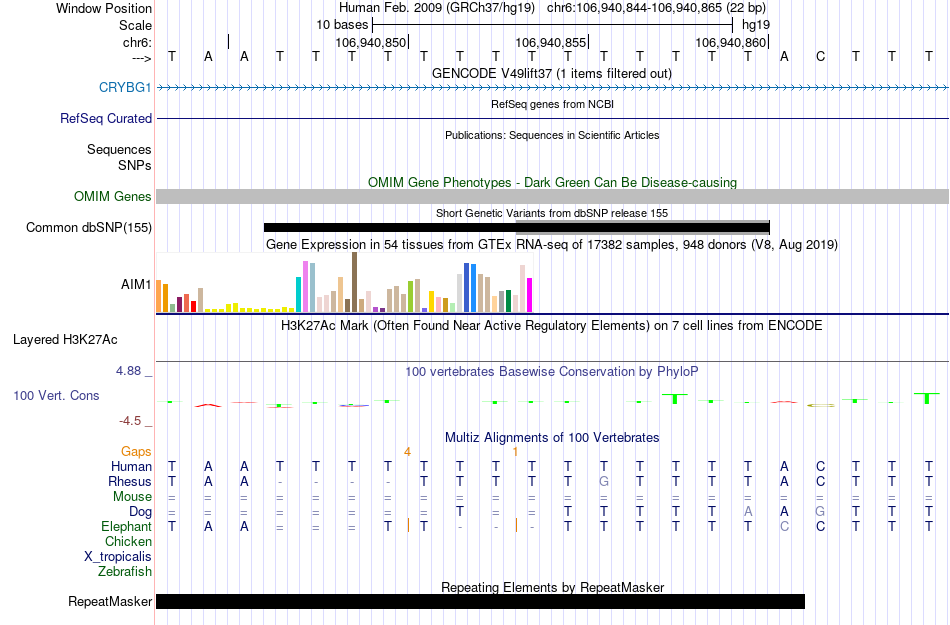Click the H3K27Ac Mark track title

(x=551, y=325)
